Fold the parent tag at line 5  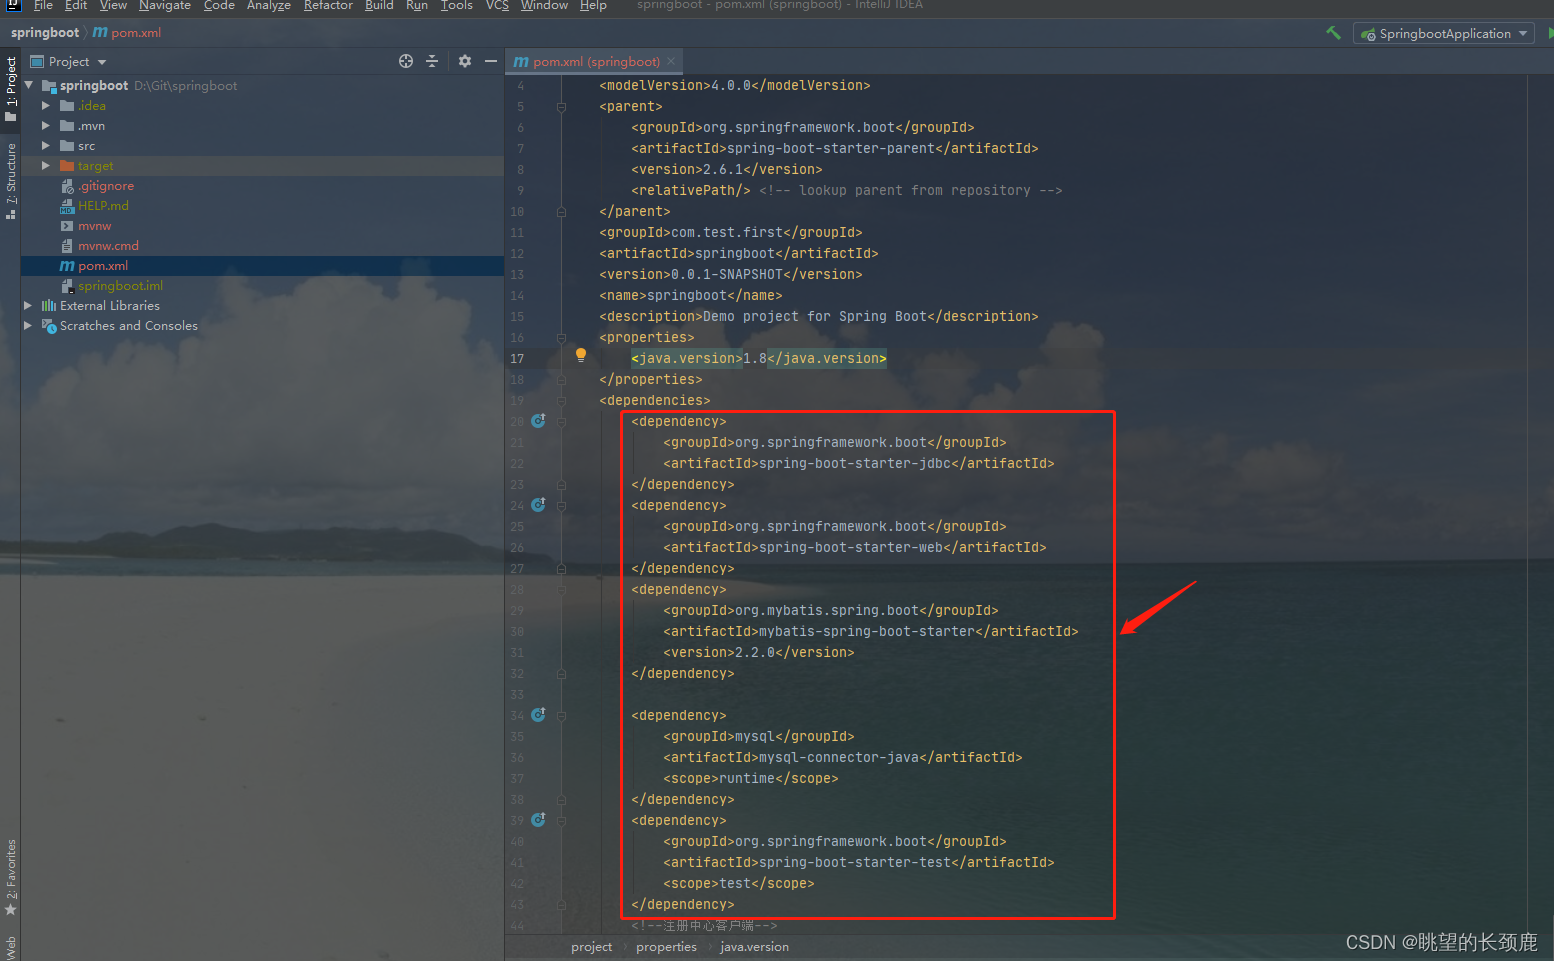coord(561,107)
